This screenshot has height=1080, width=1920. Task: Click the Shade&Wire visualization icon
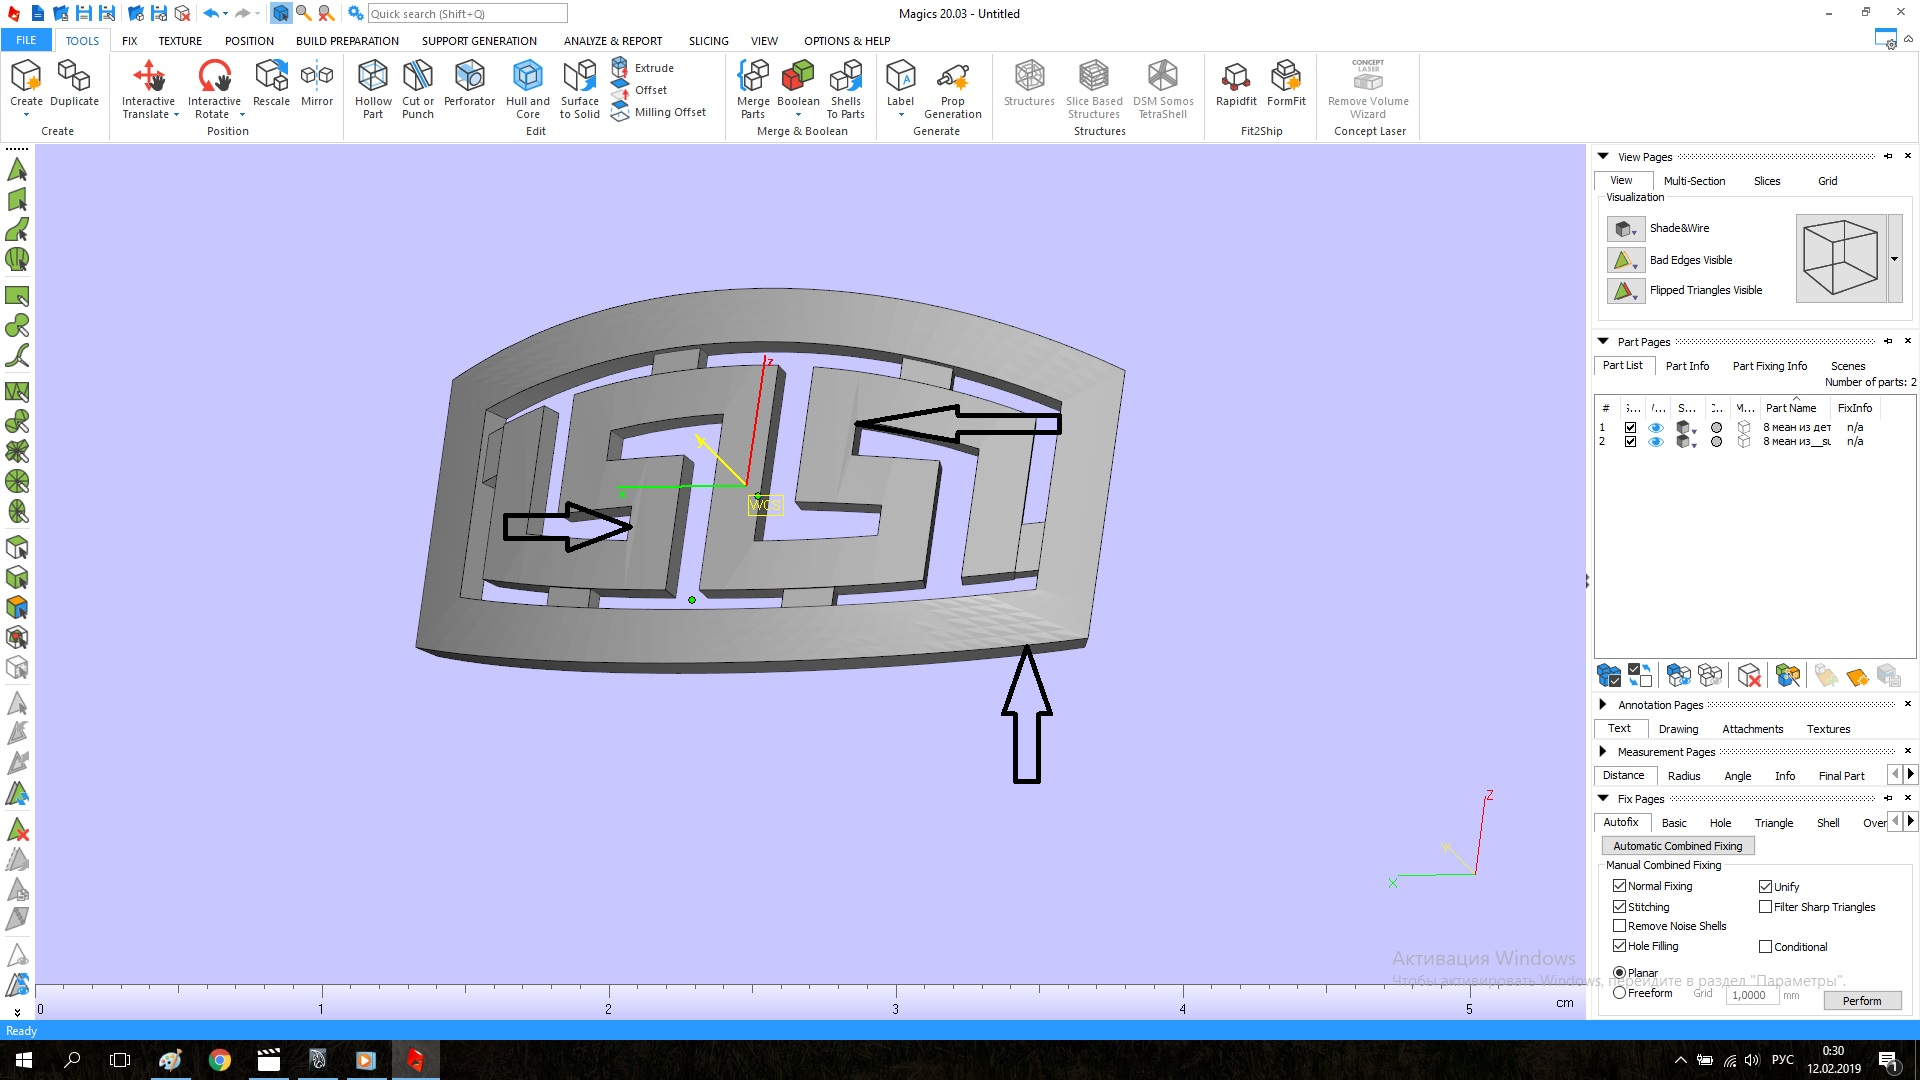pyautogui.click(x=1625, y=229)
